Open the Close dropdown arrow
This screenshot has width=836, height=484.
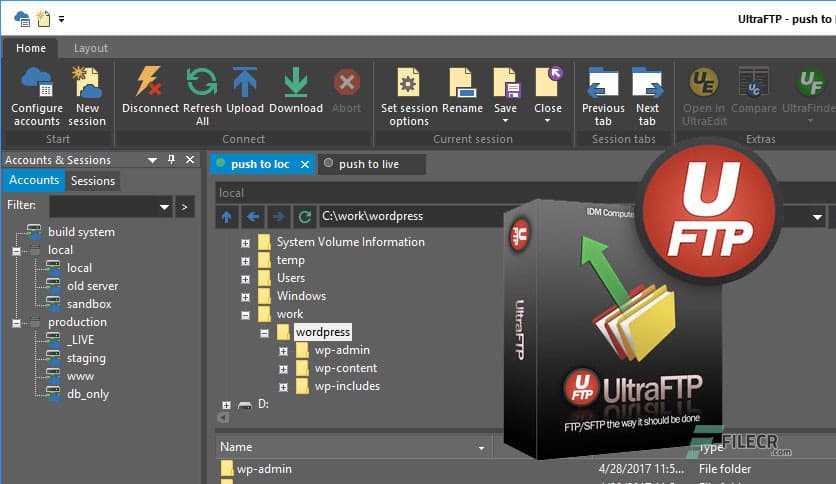[x=548, y=121]
